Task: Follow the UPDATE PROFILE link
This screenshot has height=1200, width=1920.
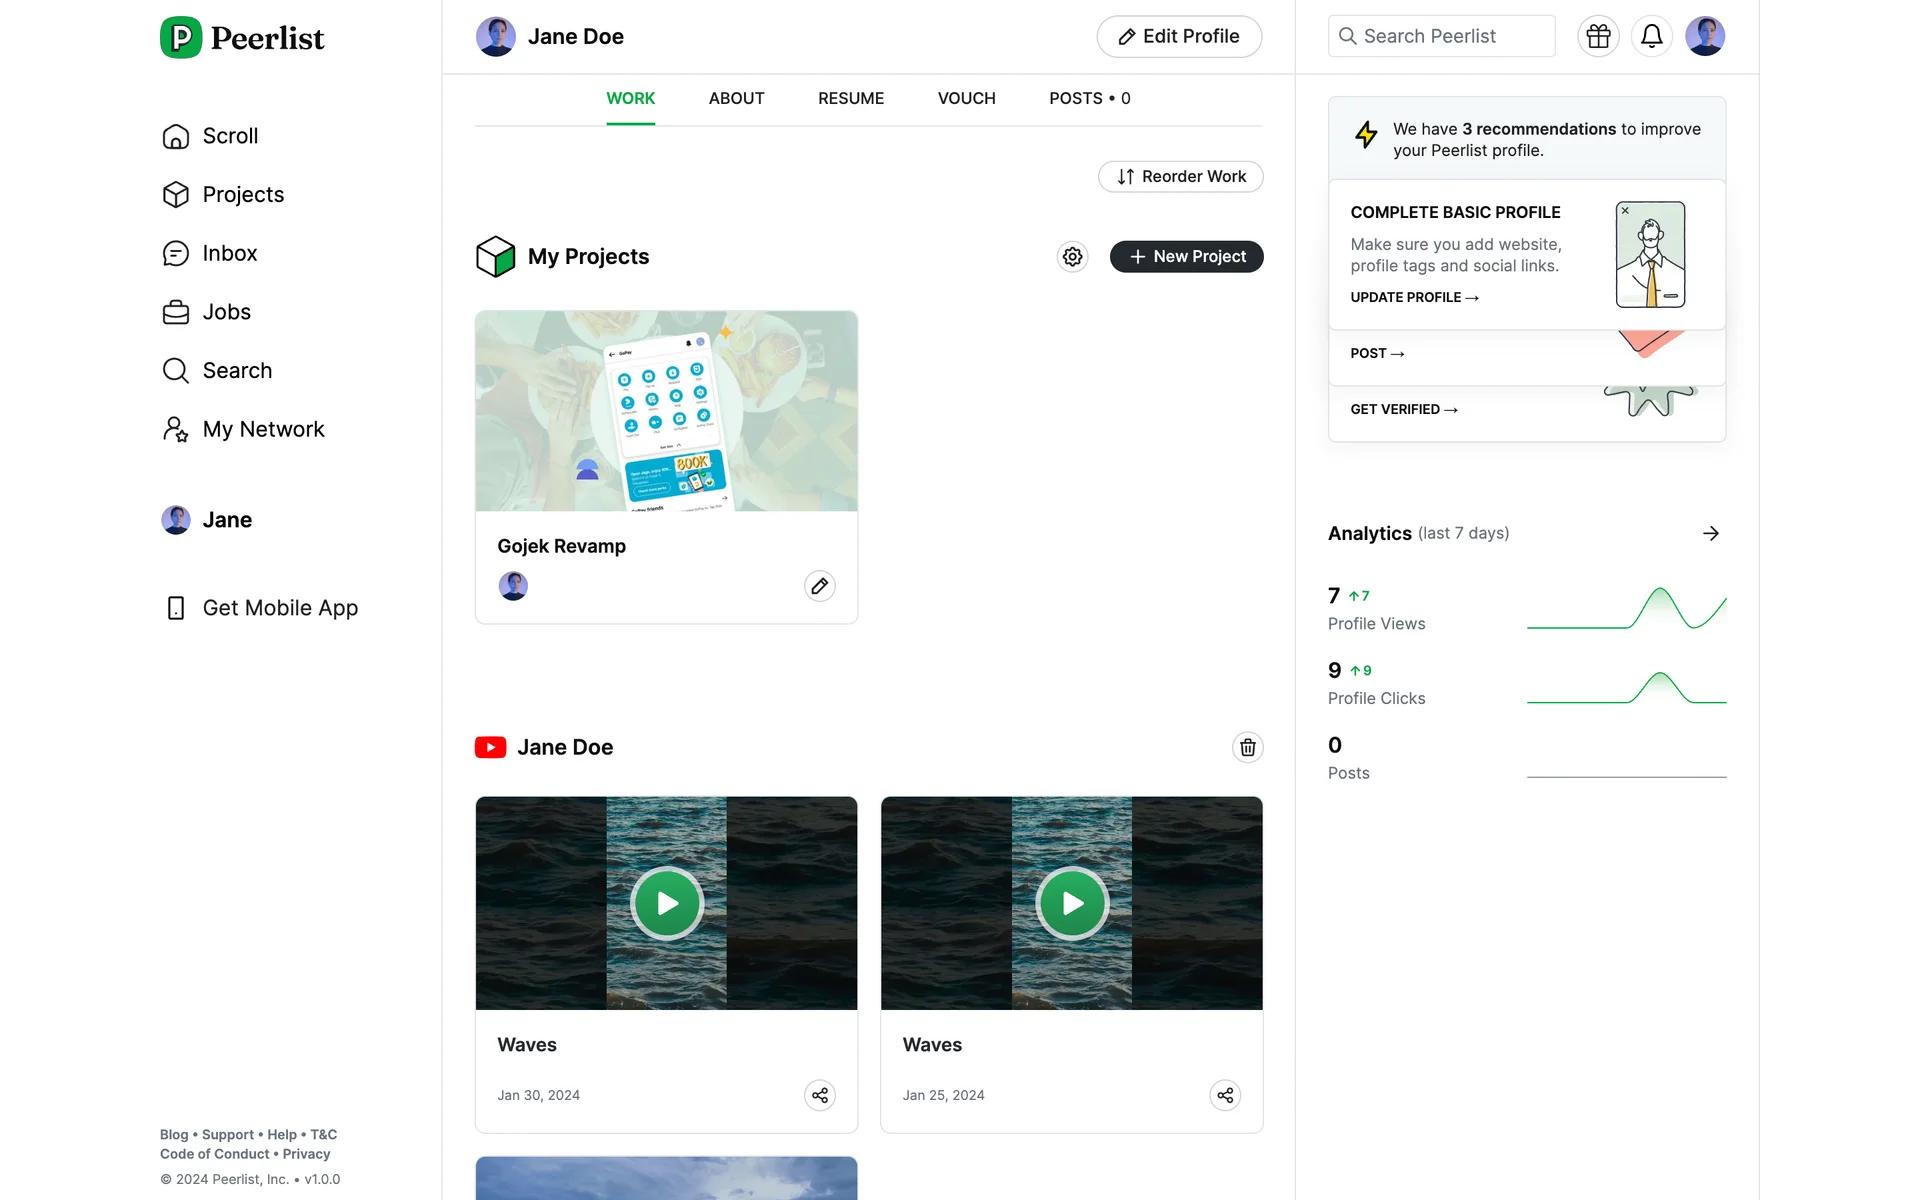Action: 1413,298
